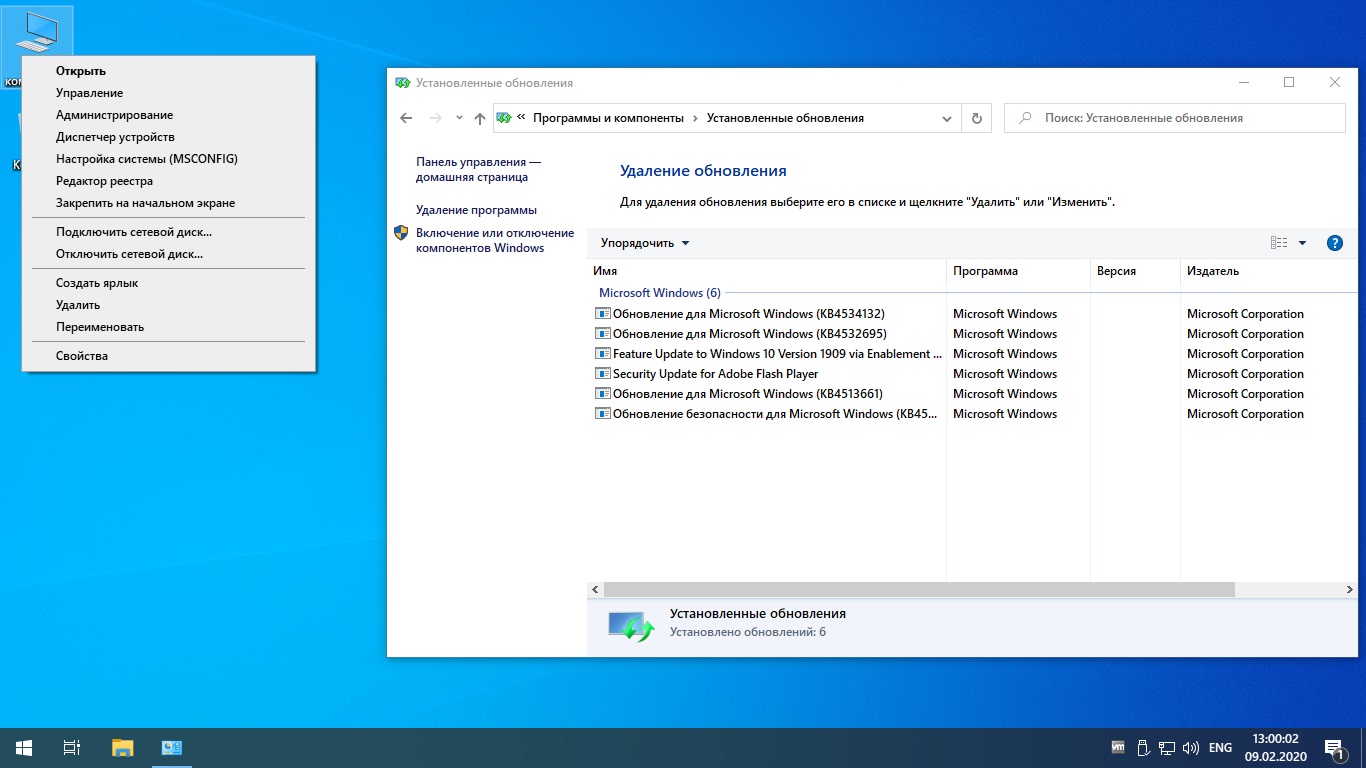Open the help question mark icon
The width and height of the screenshot is (1366, 768).
pos(1334,243)
